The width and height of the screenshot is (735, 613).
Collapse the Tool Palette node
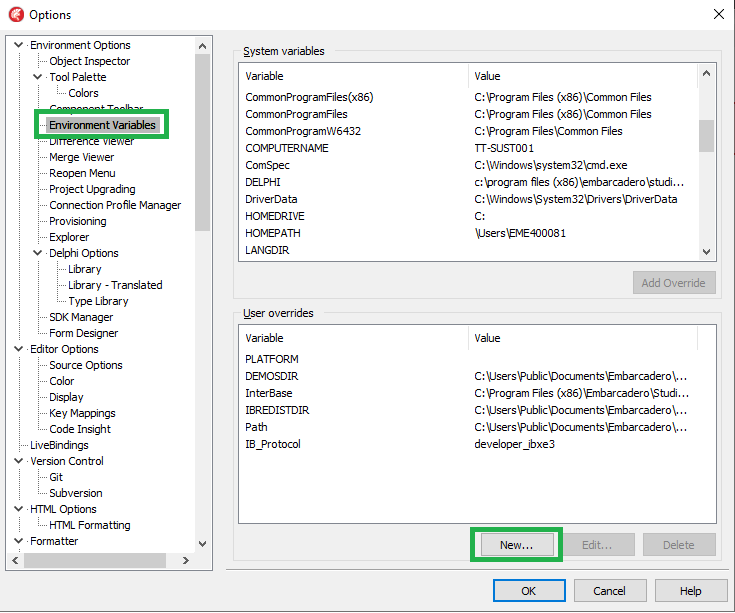(x=38, y=77)
